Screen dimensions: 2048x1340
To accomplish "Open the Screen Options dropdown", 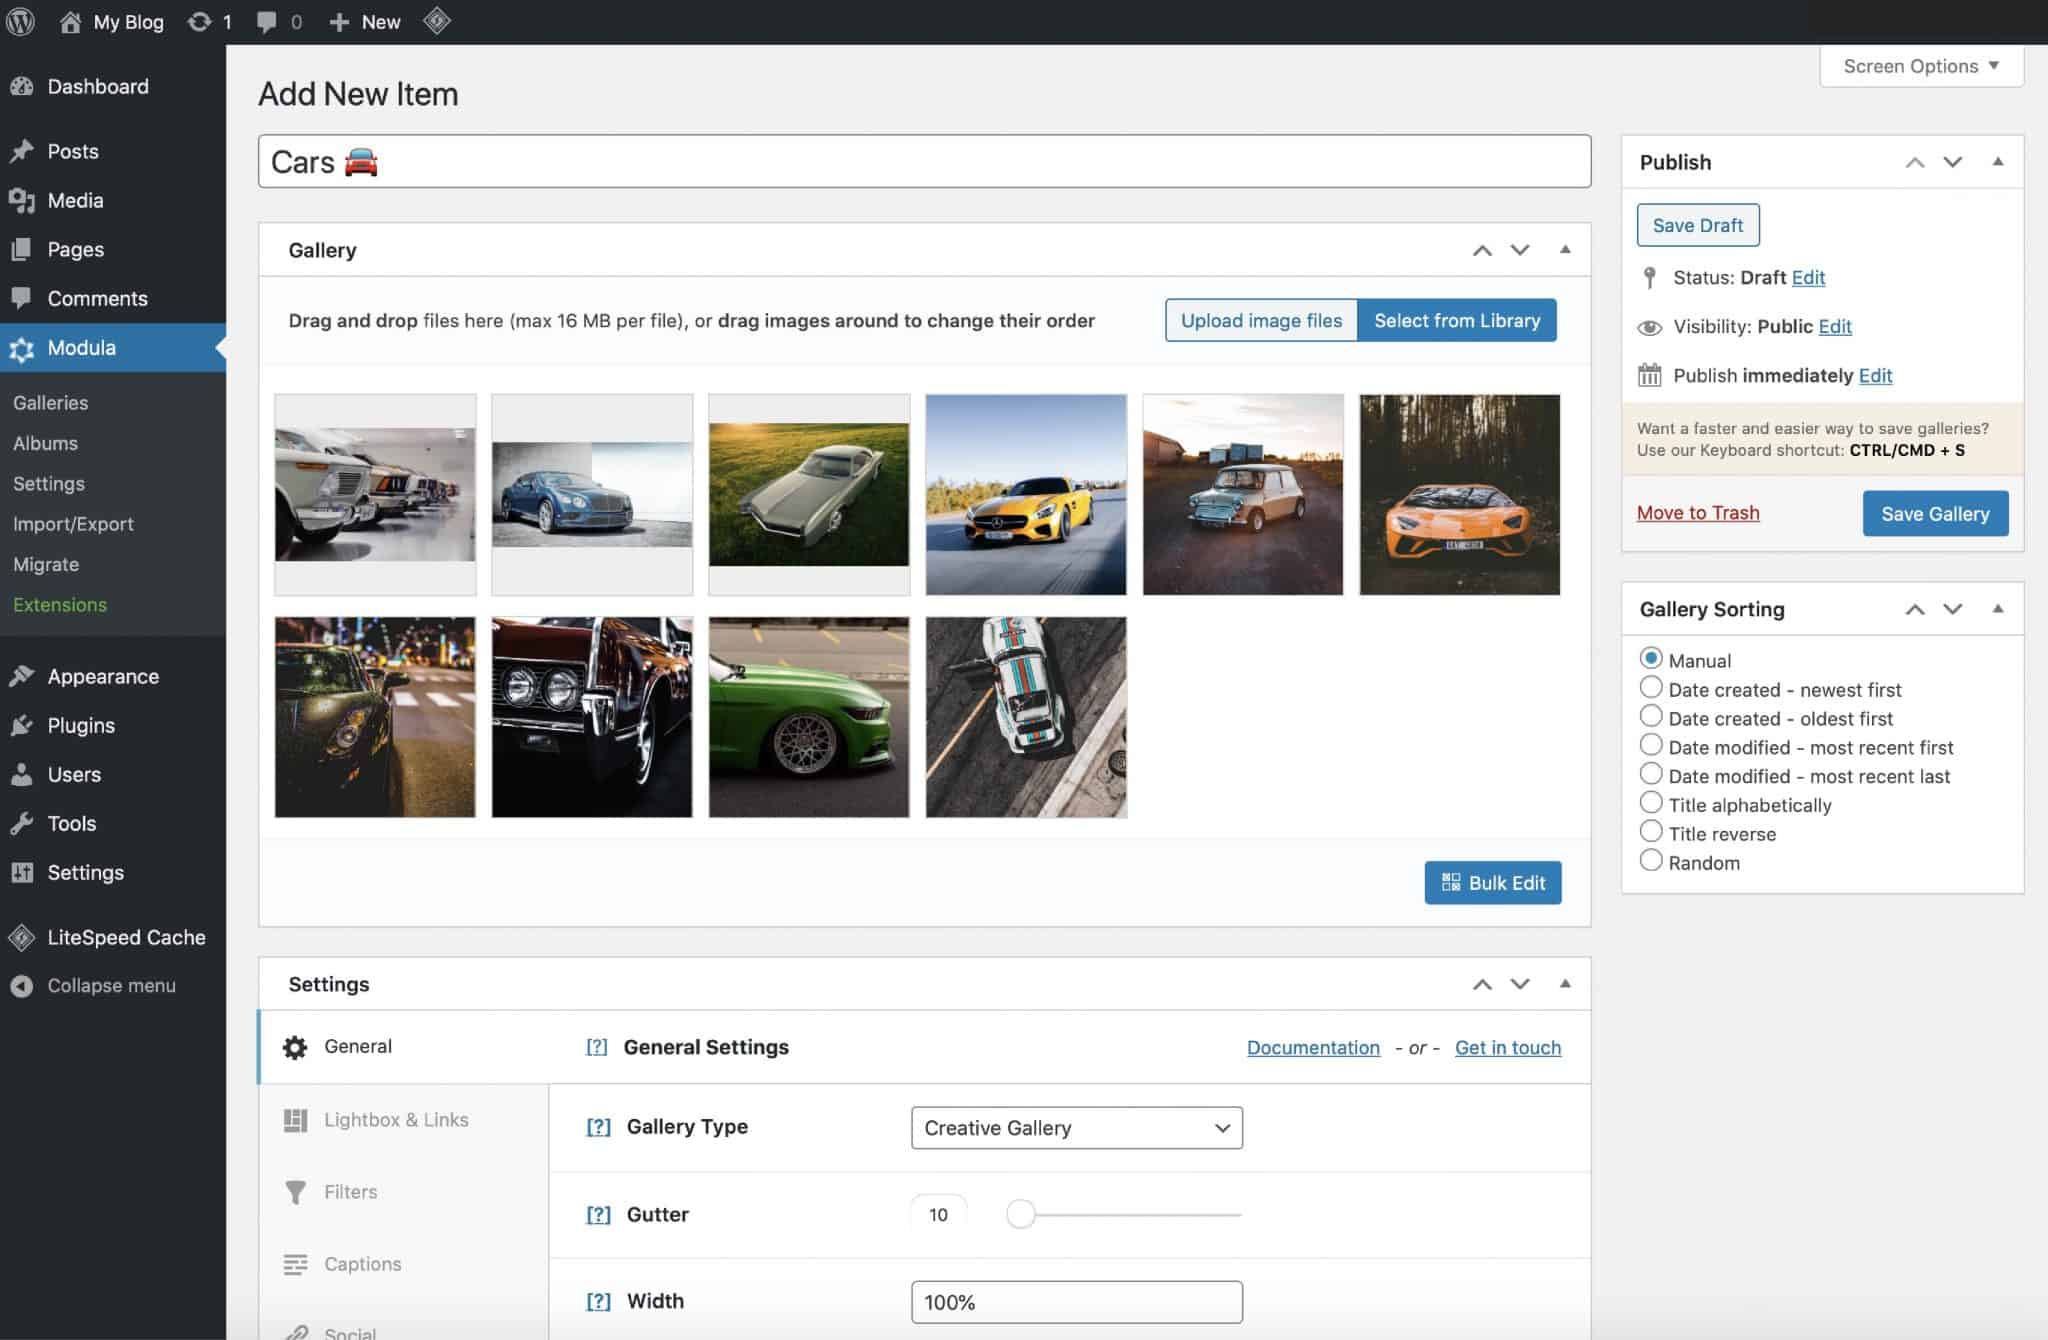I will (x=1919, y=65).
